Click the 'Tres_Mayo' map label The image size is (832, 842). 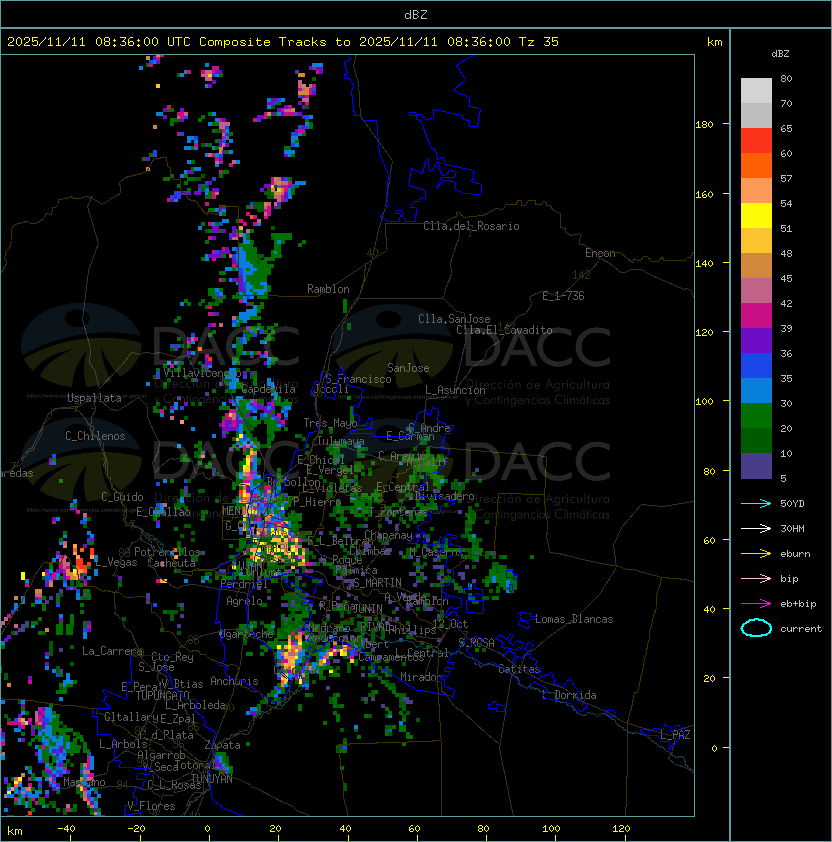tap(330, 423)
